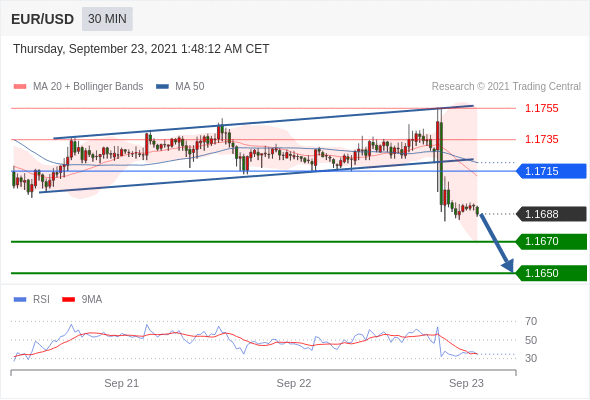
Task: Click the Sep 21 date label
Action: tap(122, 383)
